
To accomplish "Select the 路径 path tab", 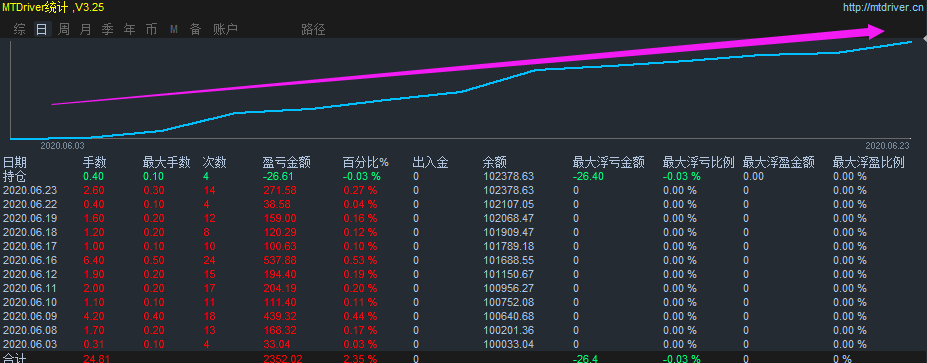I will 313,30.
